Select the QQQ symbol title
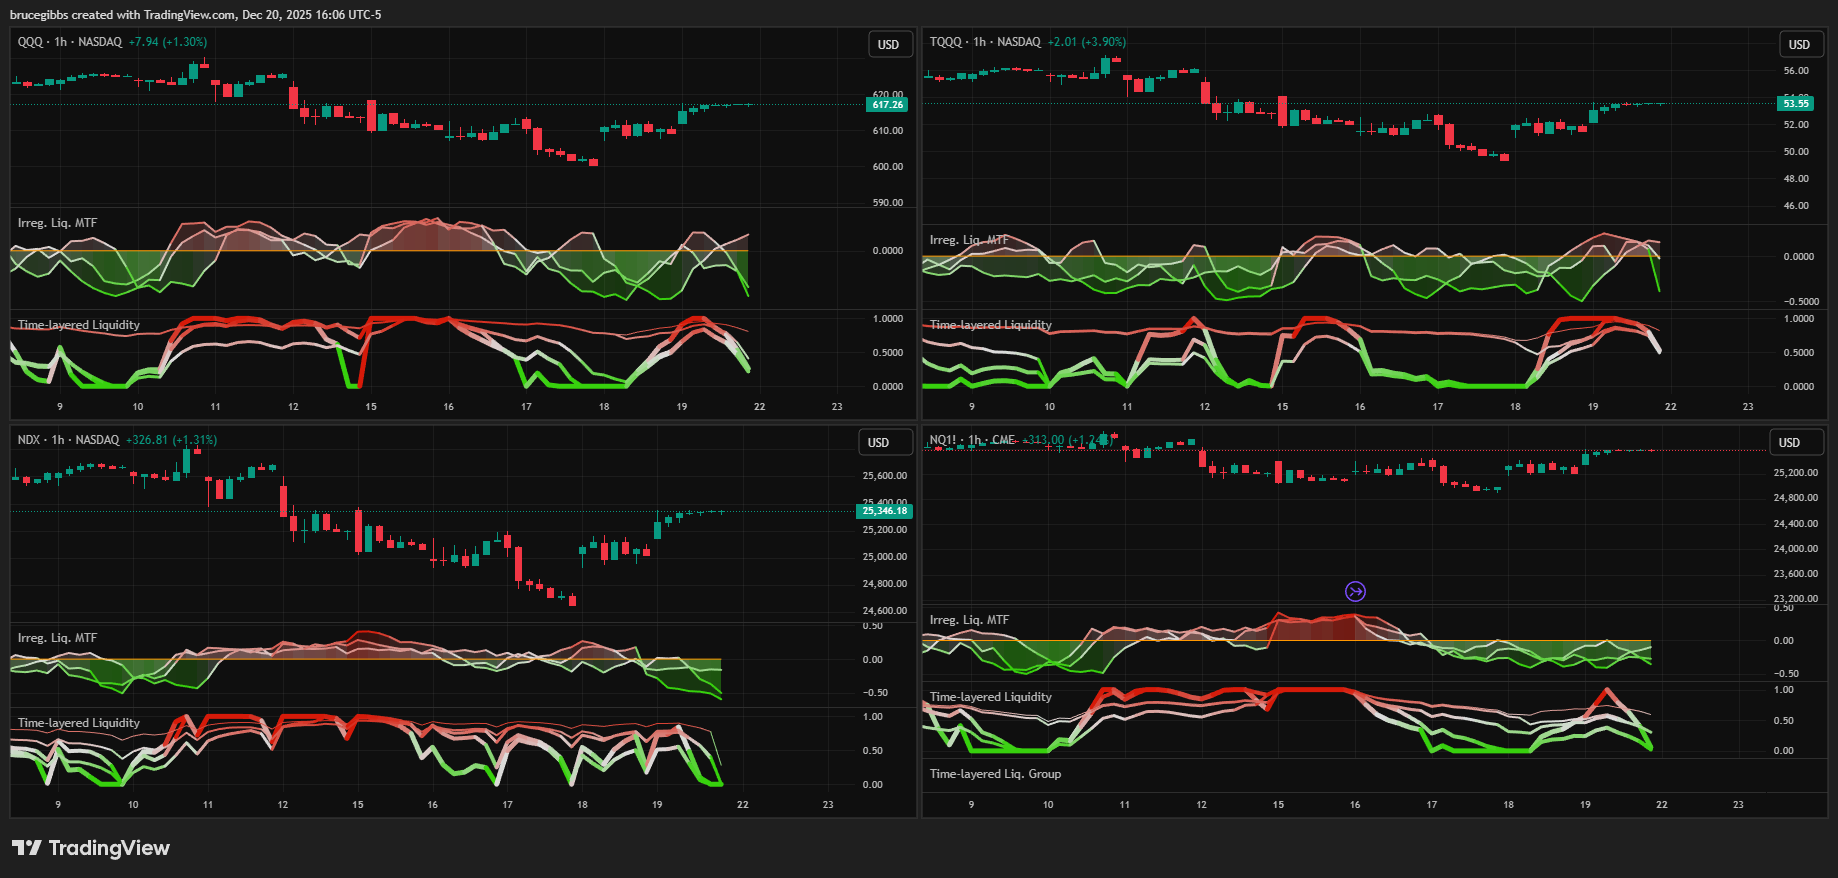1838x878 pixels. coord(30,42)
